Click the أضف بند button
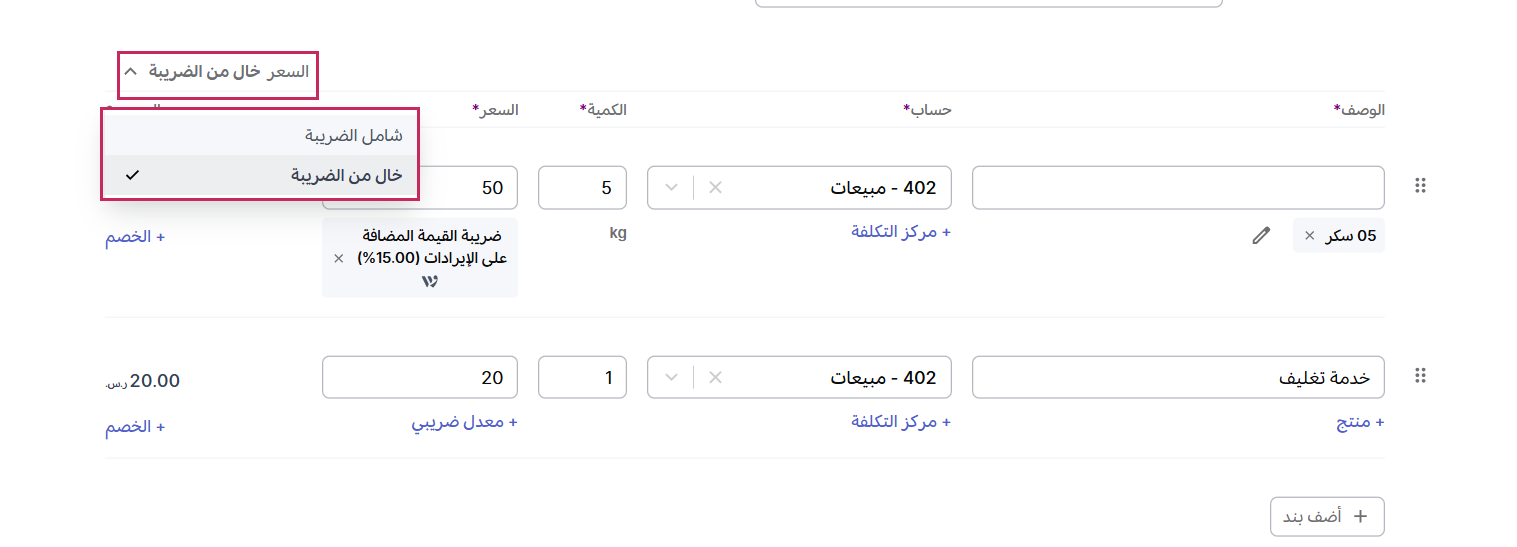The image size is (1517, 547). (1327, 516)
